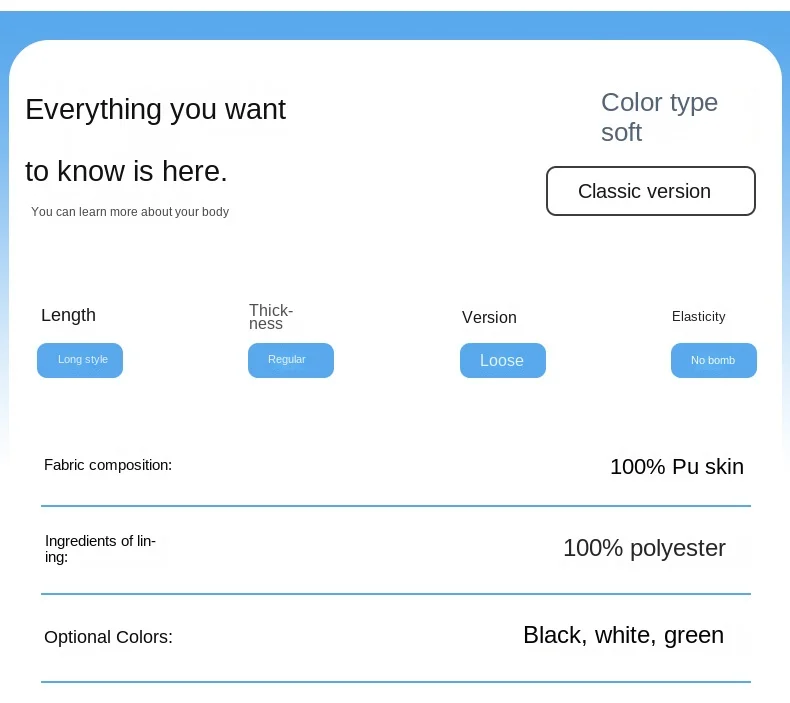790x703 pixels.
Task: Click the Thickness label
Action: [x=271, y=317]
